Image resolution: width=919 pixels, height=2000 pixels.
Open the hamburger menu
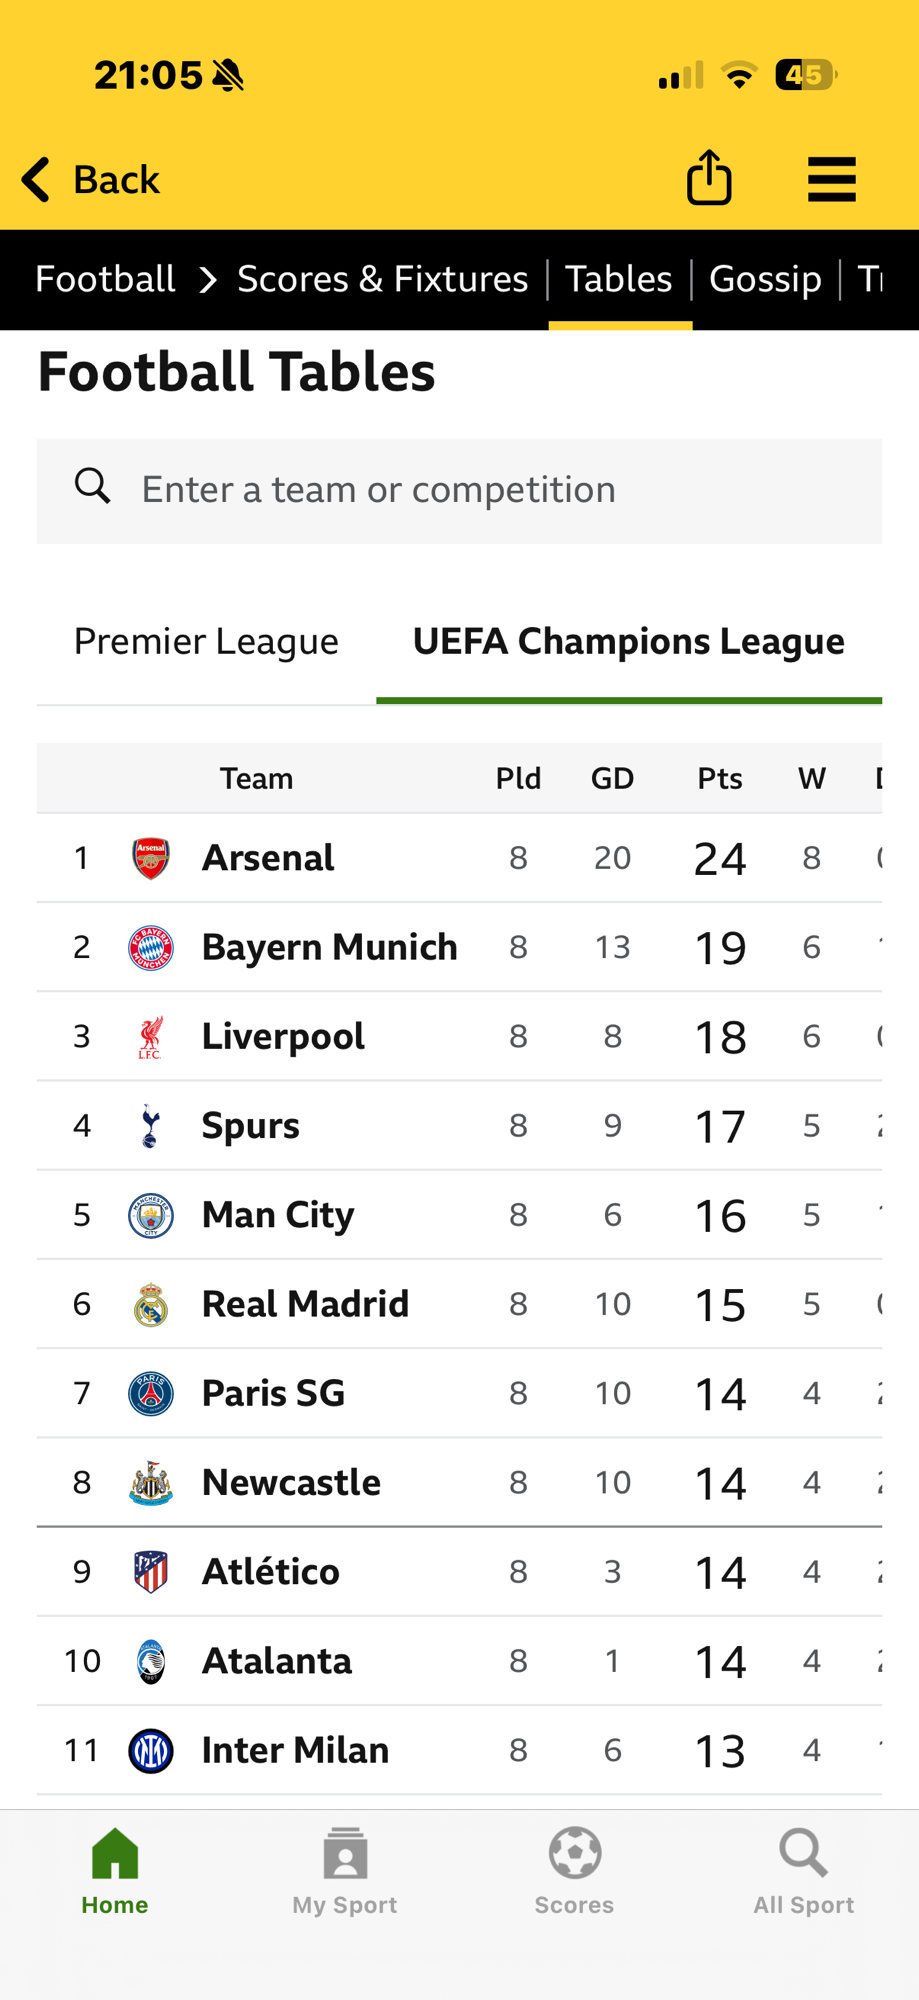tap(831, 180)
